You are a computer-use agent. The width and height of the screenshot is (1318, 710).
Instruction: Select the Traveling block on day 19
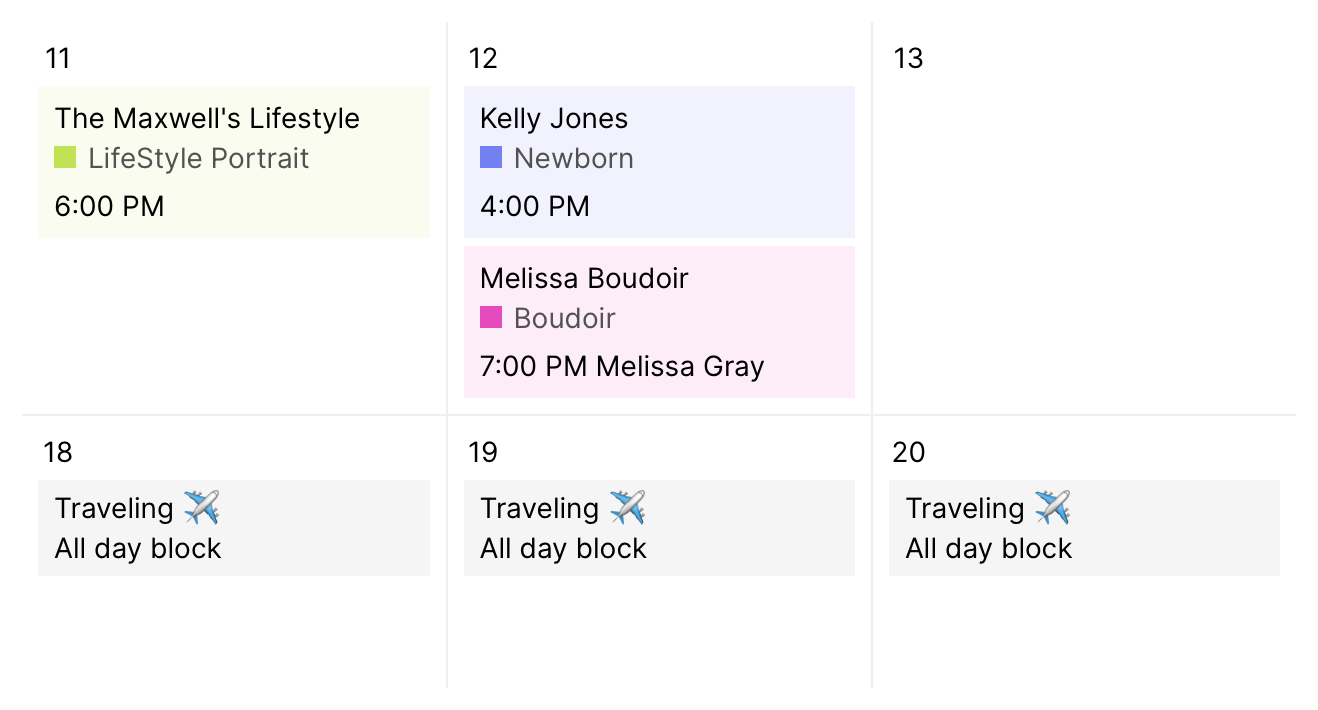click(x=659, y=528)
